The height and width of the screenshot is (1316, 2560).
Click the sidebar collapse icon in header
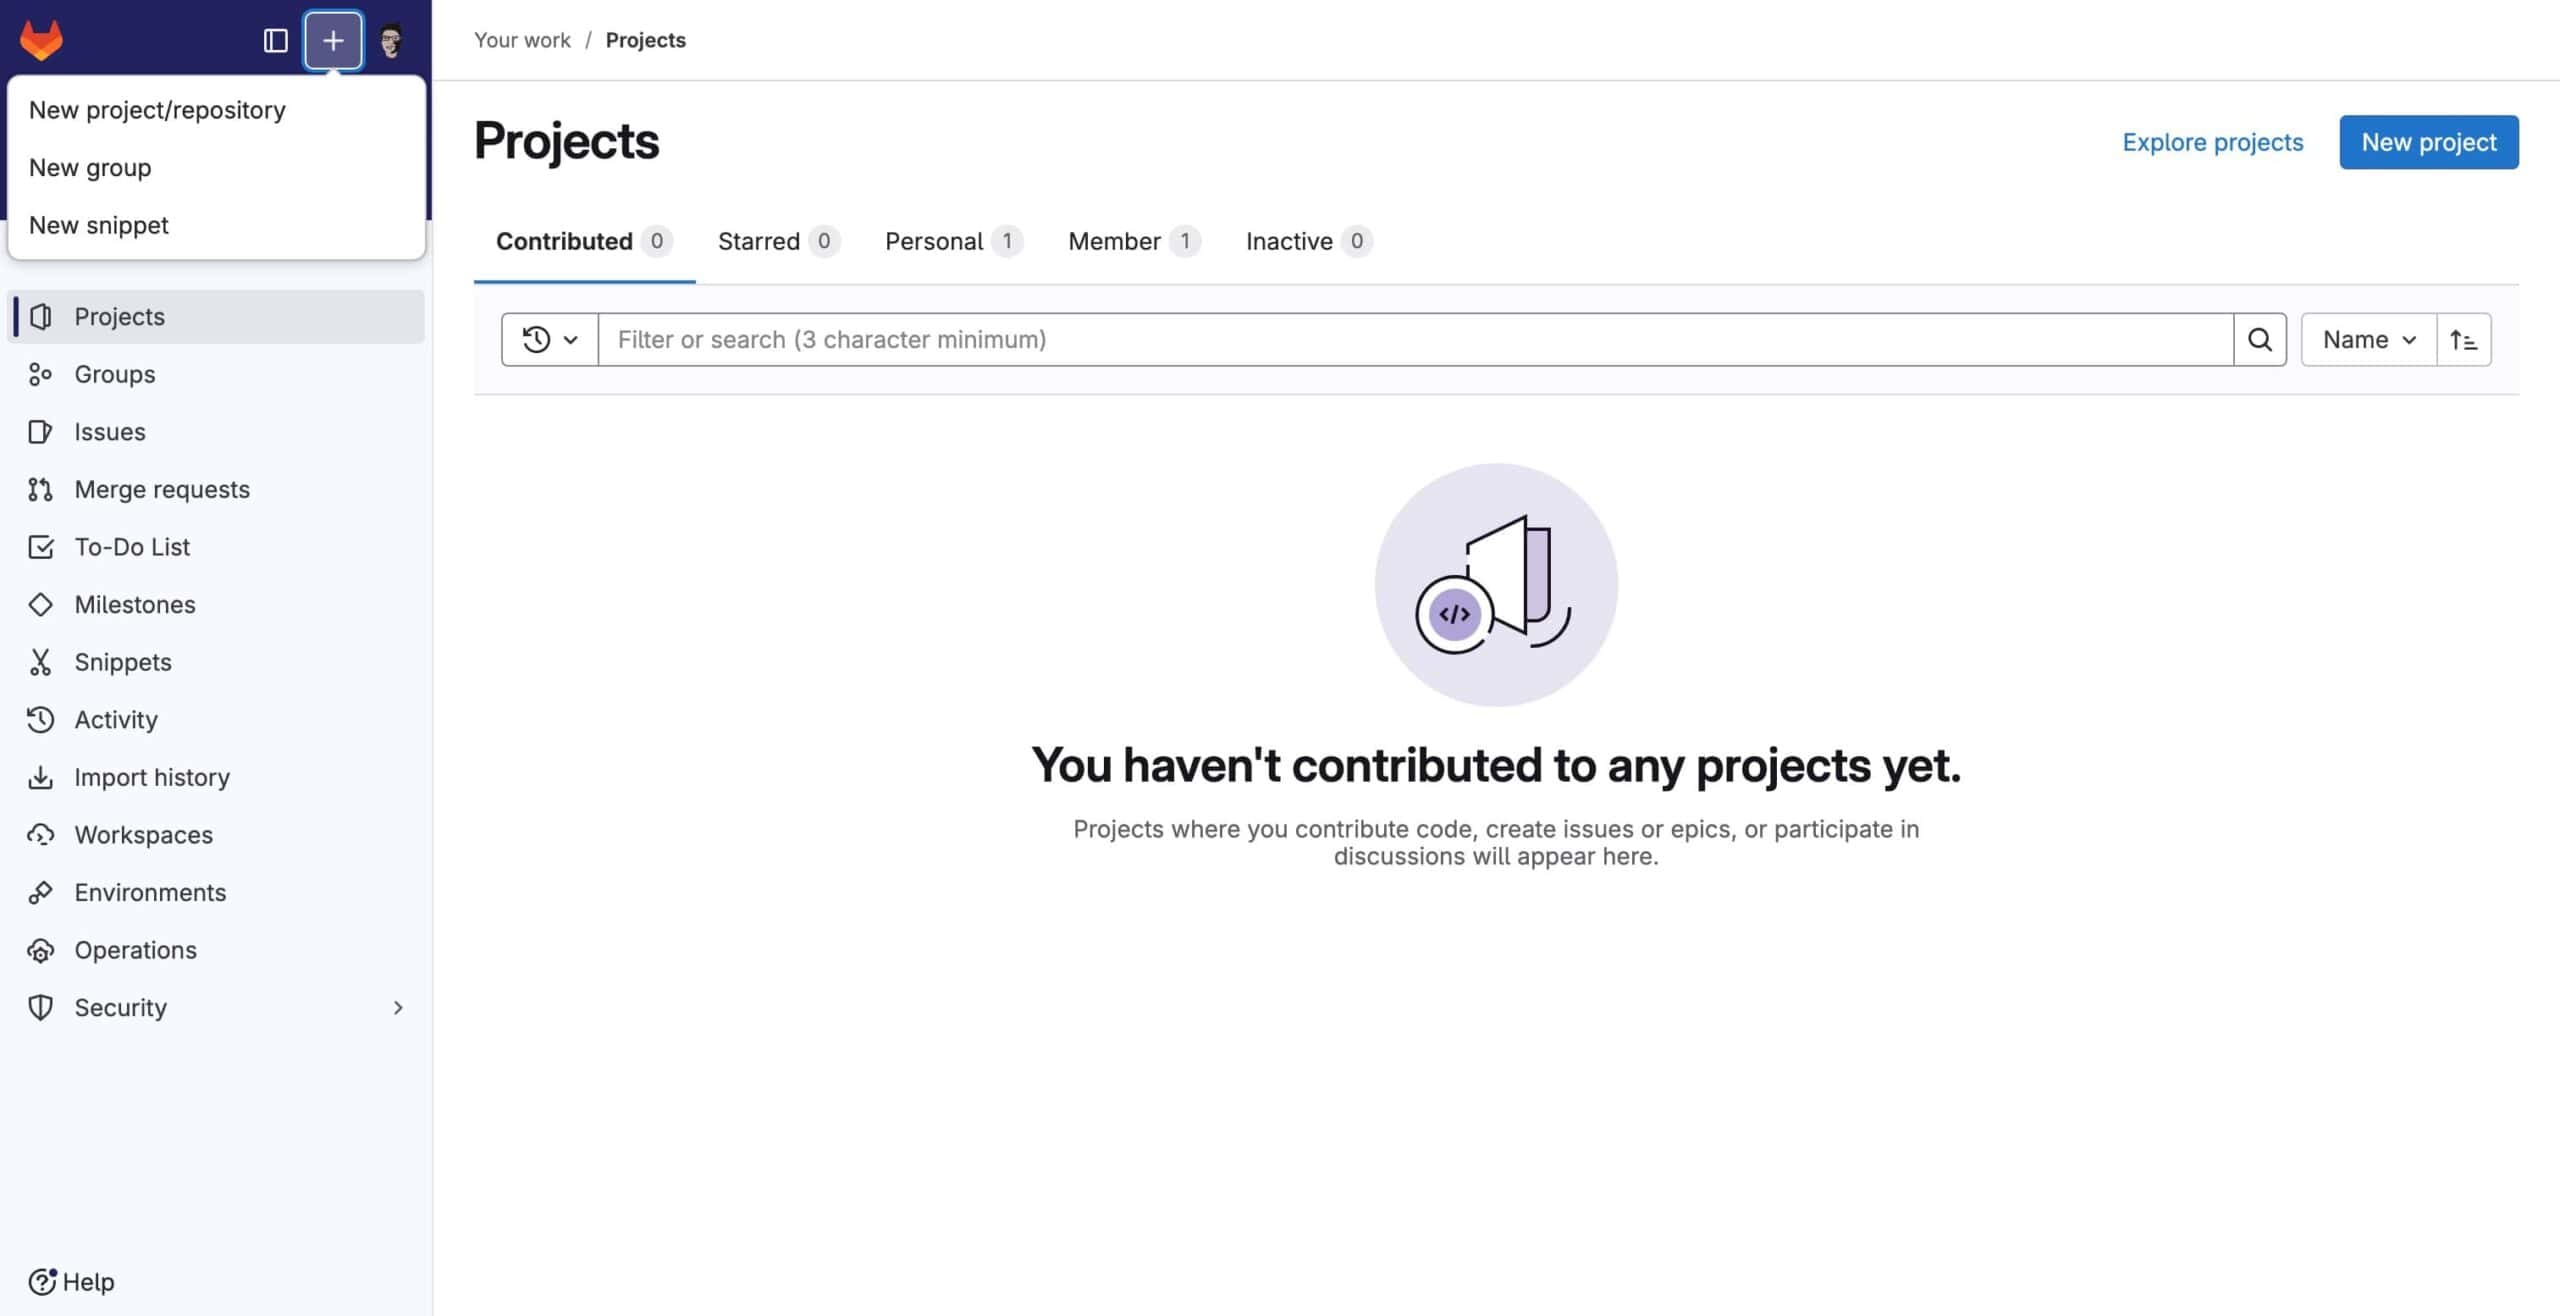click(x=277, y=40)
